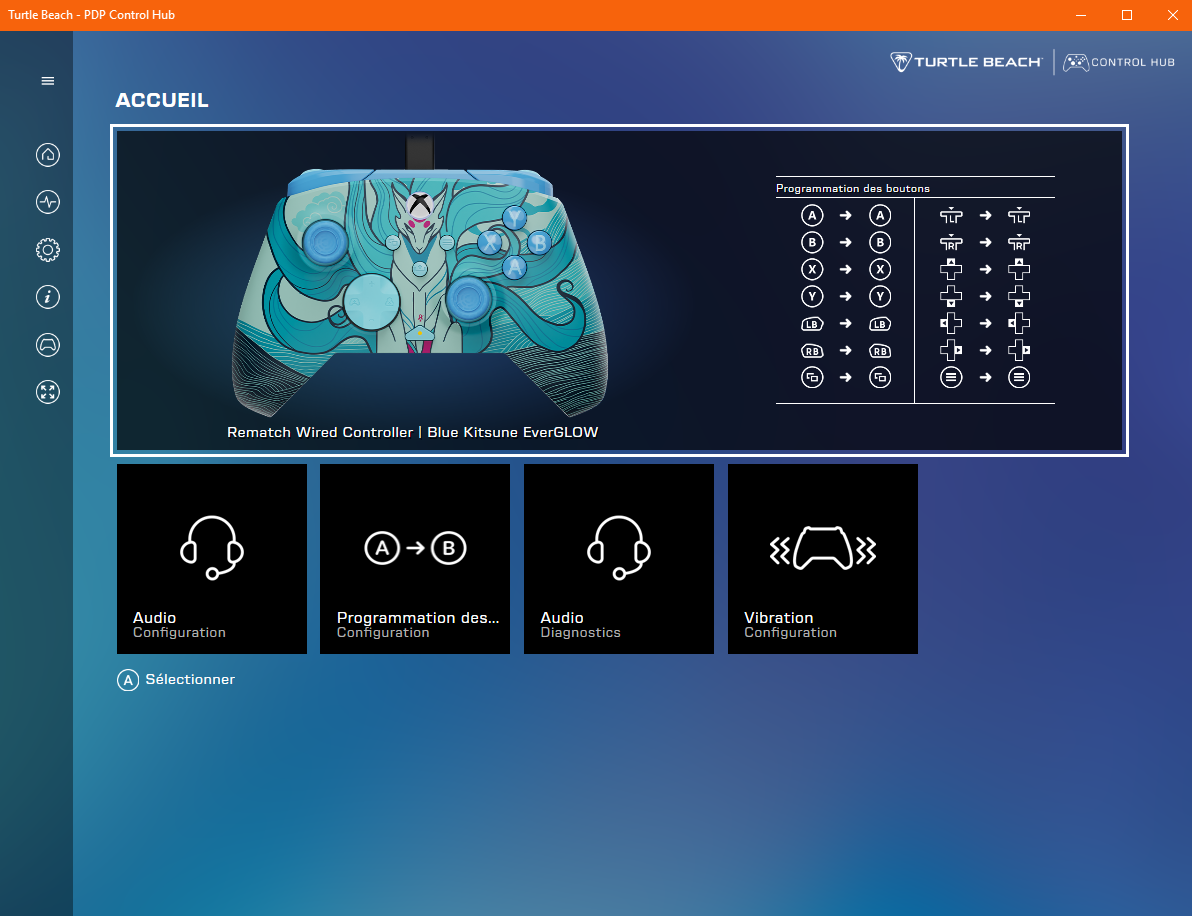Click the Turtle Beach logo

pyautogui.click(x=966, y=62)
